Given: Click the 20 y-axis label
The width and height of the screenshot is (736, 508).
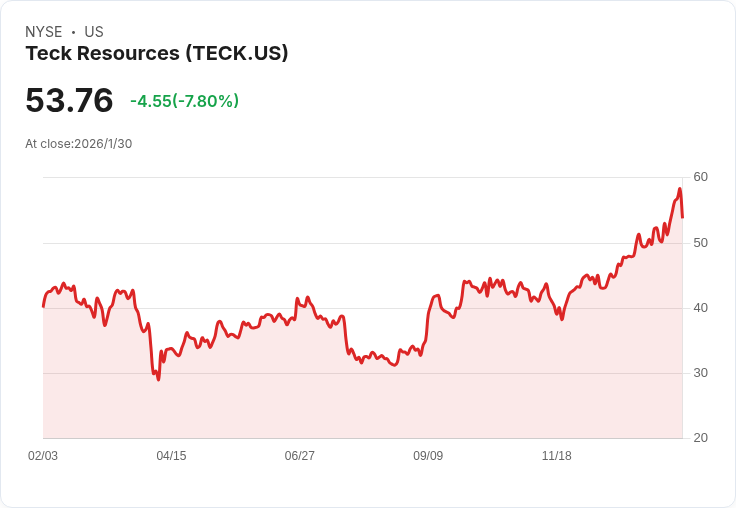Looking at the screenshot, I should click(x=700, y=437).
